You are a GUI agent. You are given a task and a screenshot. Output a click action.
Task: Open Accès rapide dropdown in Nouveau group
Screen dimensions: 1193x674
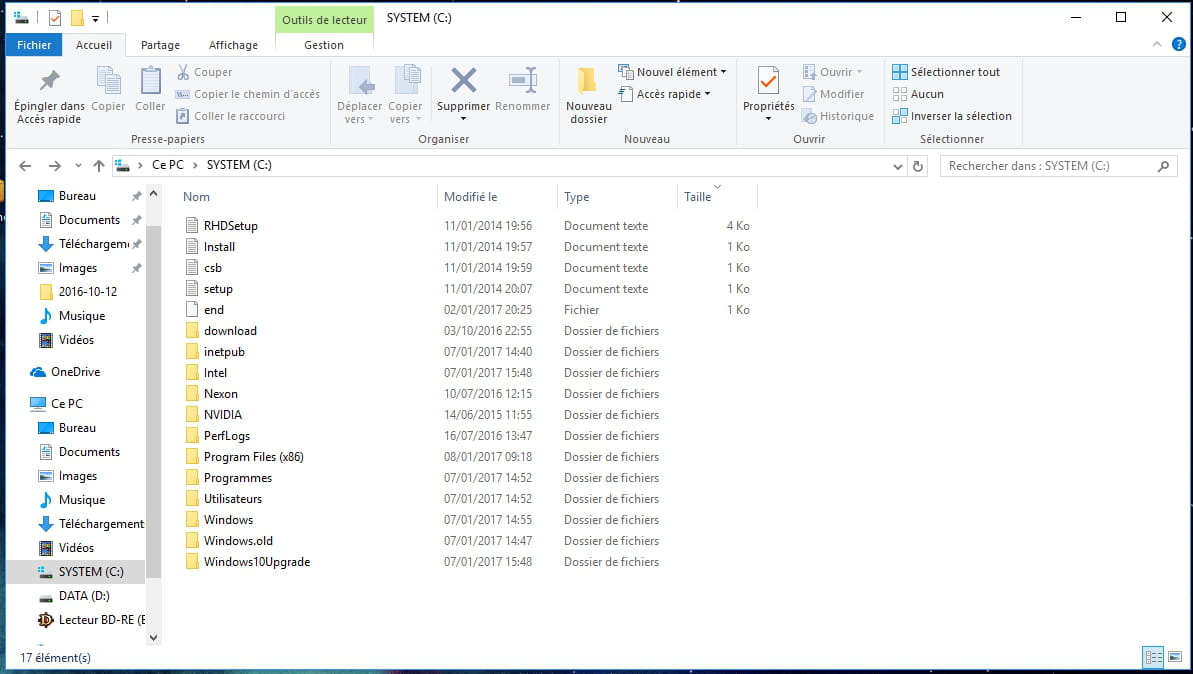tap(664, 94)
